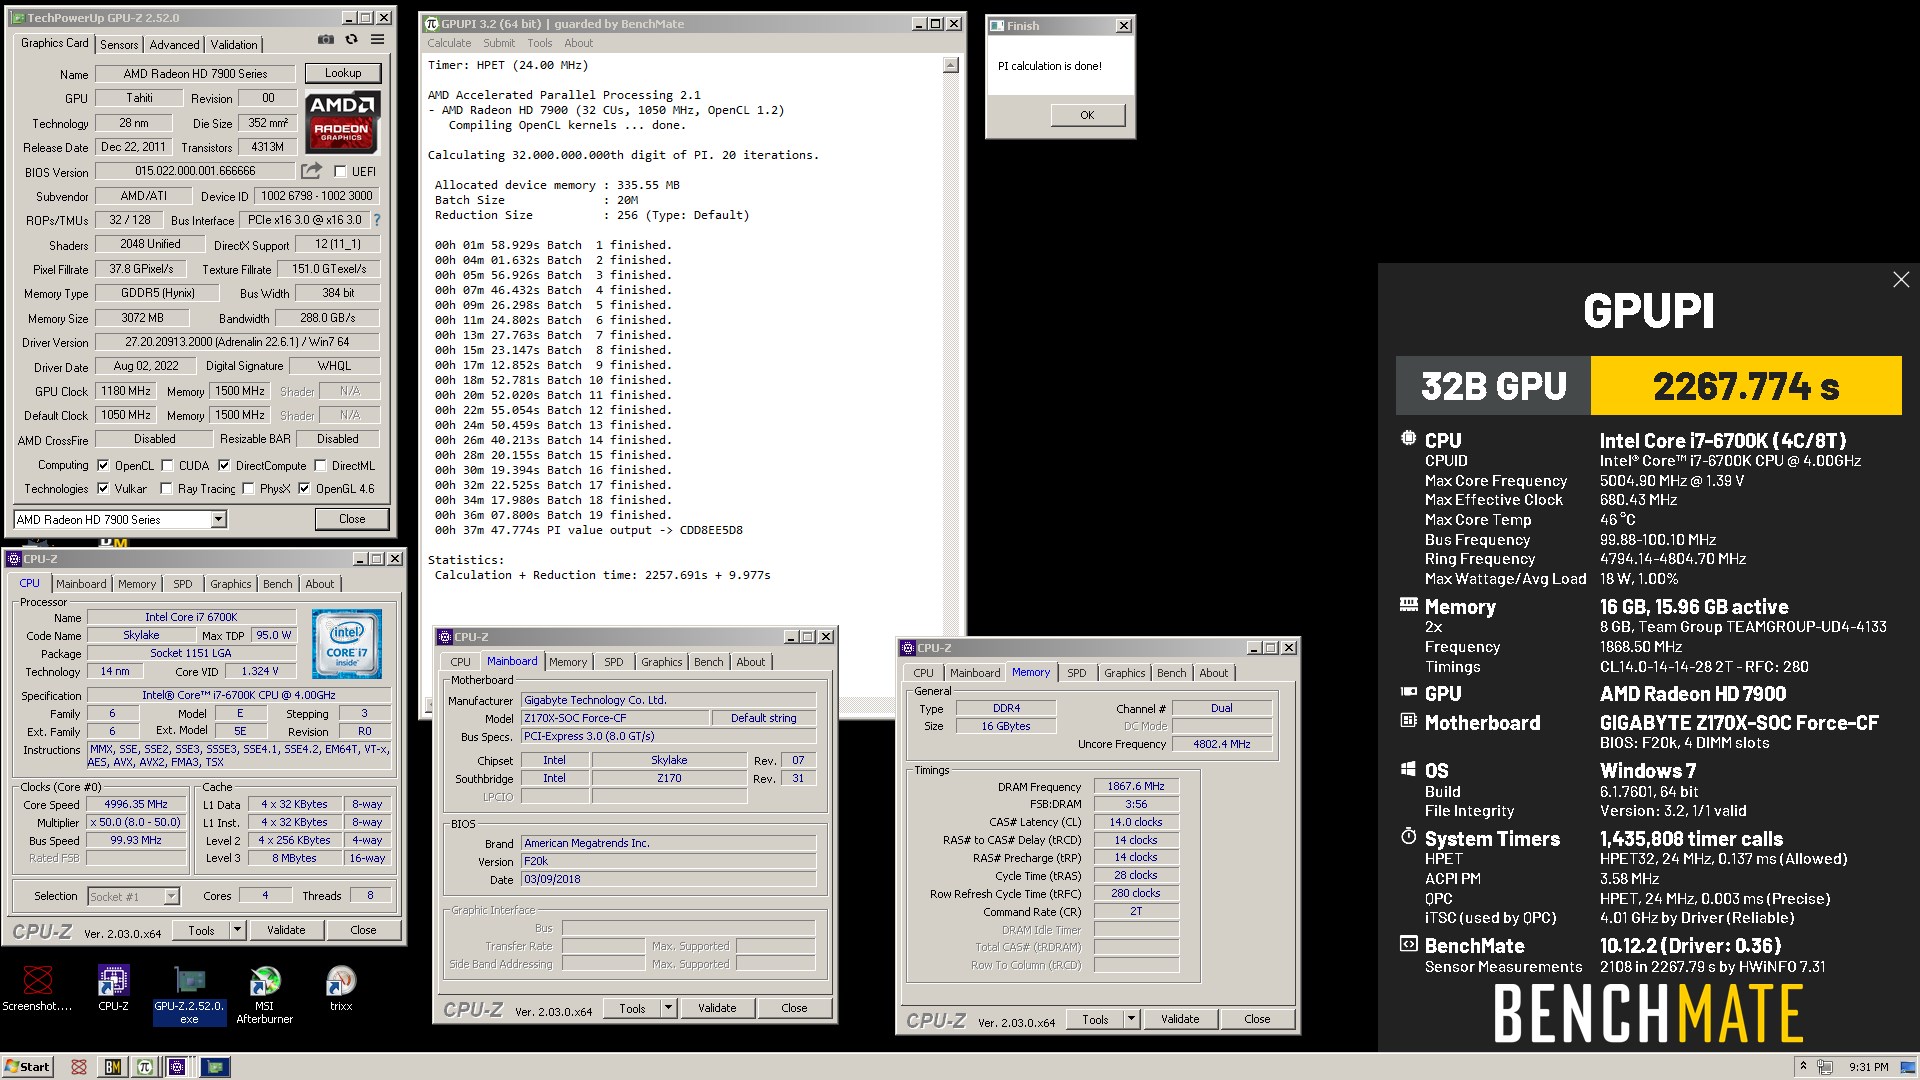Click the GPU Name field in GPU-Z
The width and height of the screenshot is (1920, 1080).
[196, 74]
